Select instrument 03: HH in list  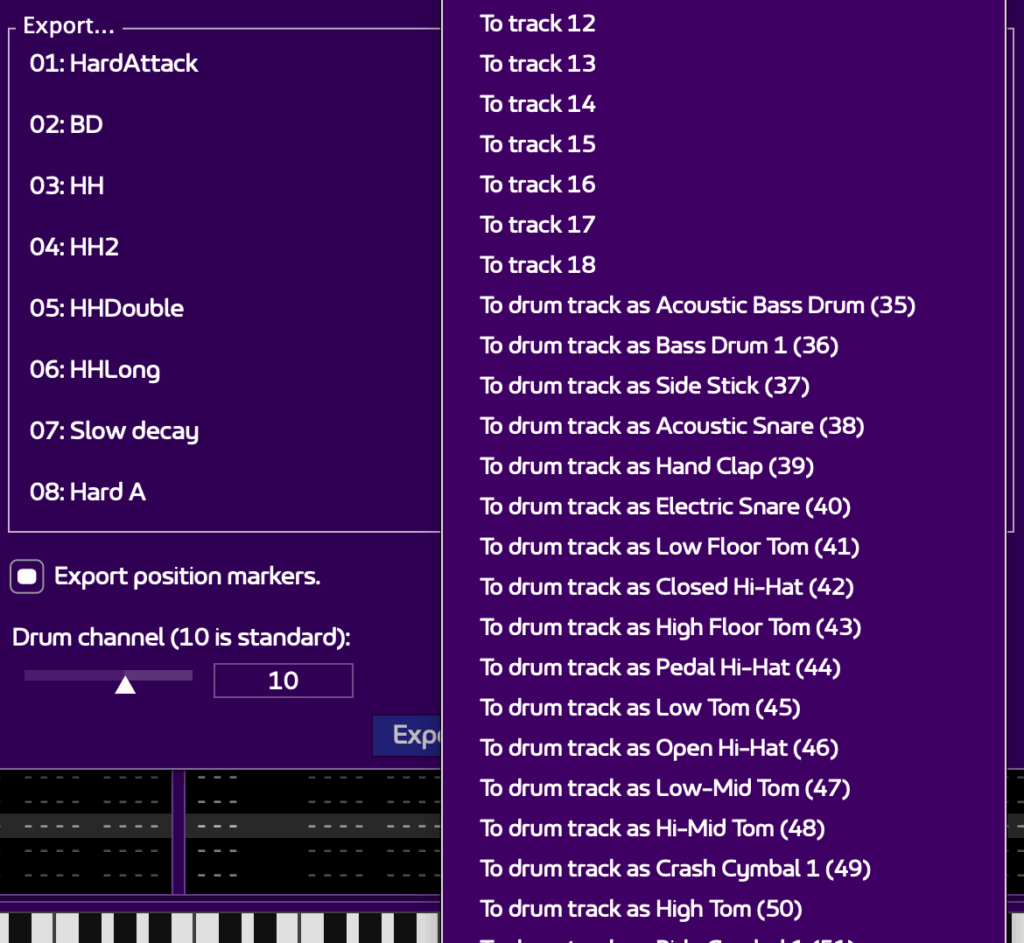point(67,186)
